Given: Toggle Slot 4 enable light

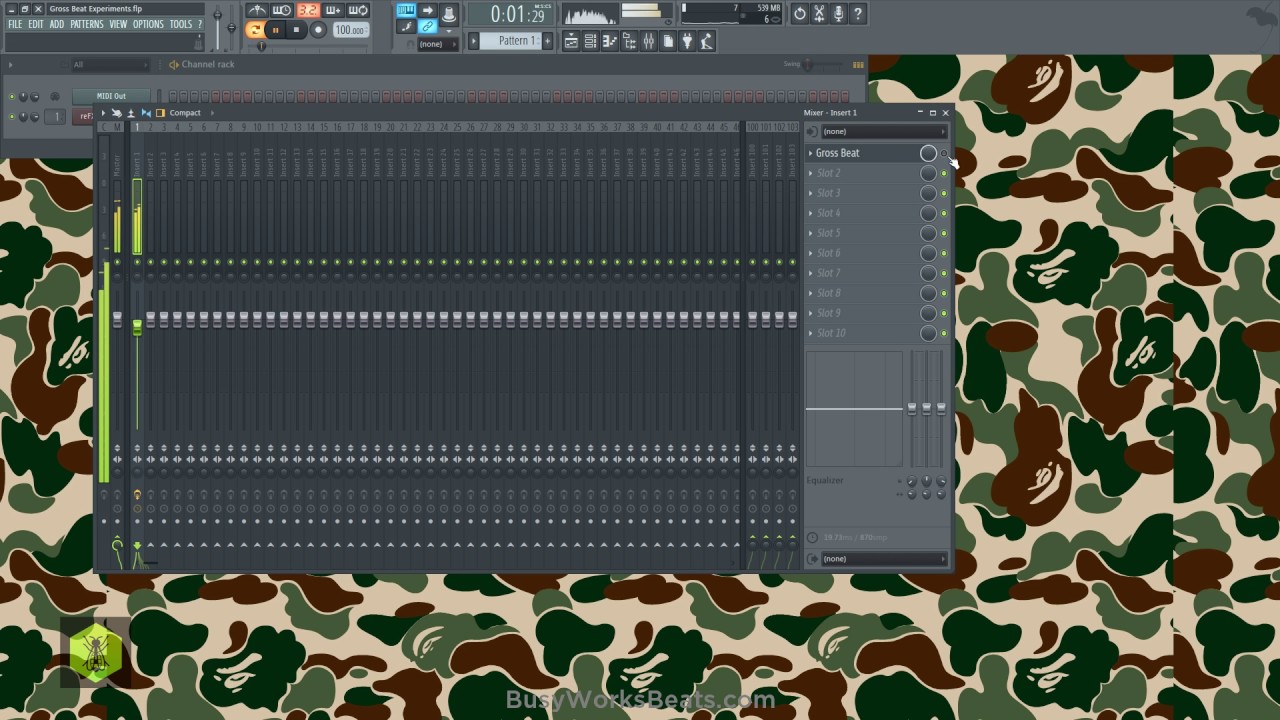Looking at the screenshot, I should point(943,213).
